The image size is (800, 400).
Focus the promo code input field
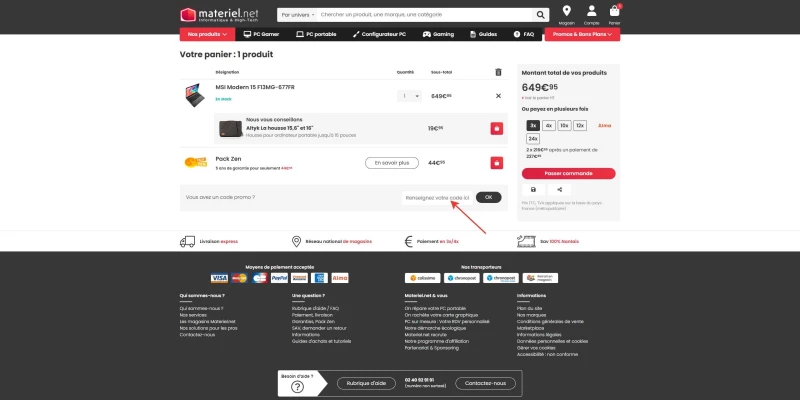pyautogui.click(x=437, y=197)
